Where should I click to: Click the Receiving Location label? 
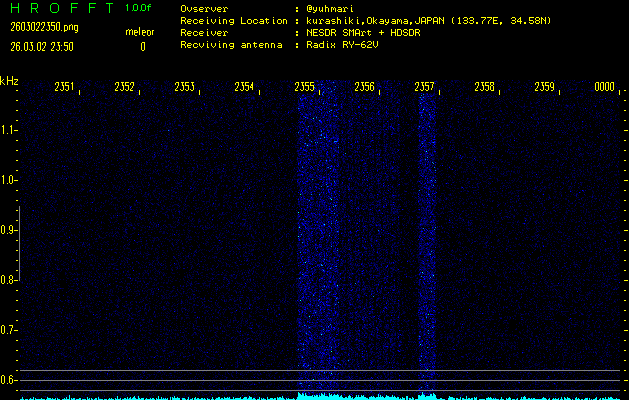pos(234,21)
